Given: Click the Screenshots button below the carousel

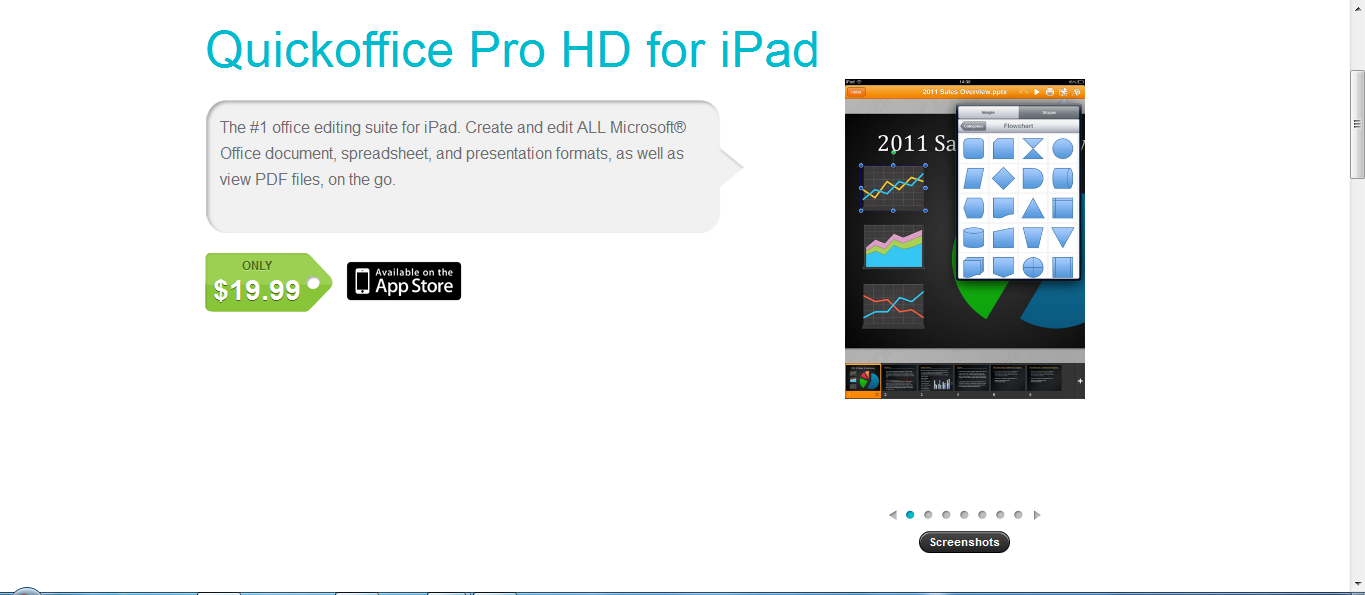Looking at the screenshot, I should 963,541.
